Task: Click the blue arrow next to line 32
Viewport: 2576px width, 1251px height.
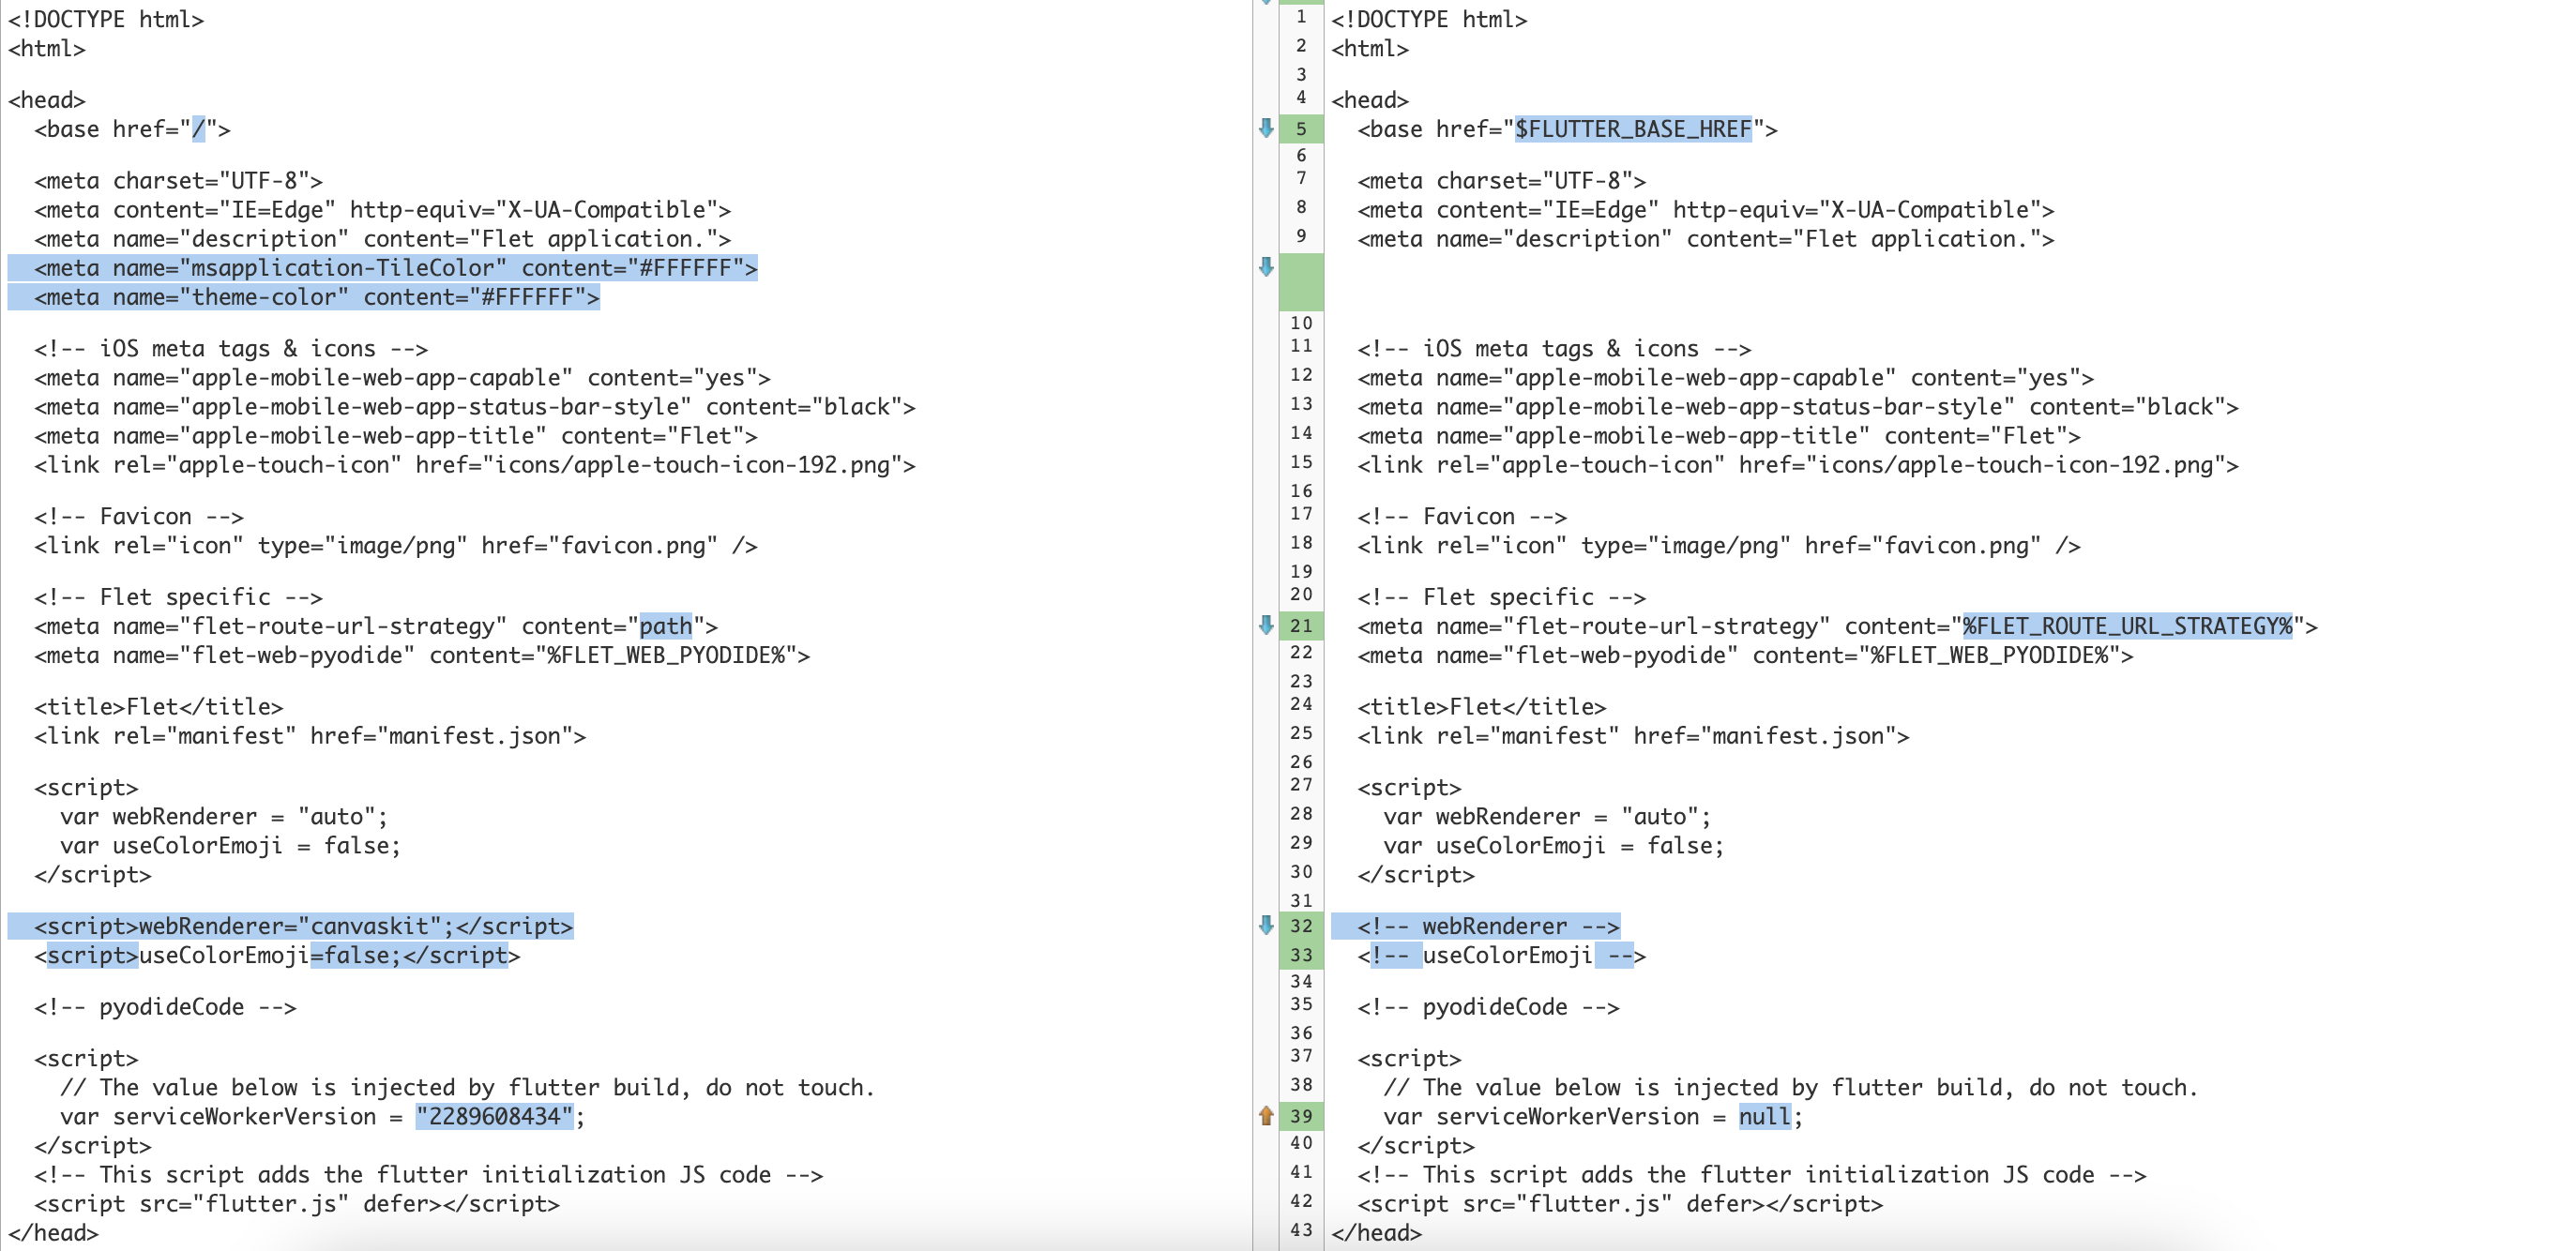Action: (1268, 926)
